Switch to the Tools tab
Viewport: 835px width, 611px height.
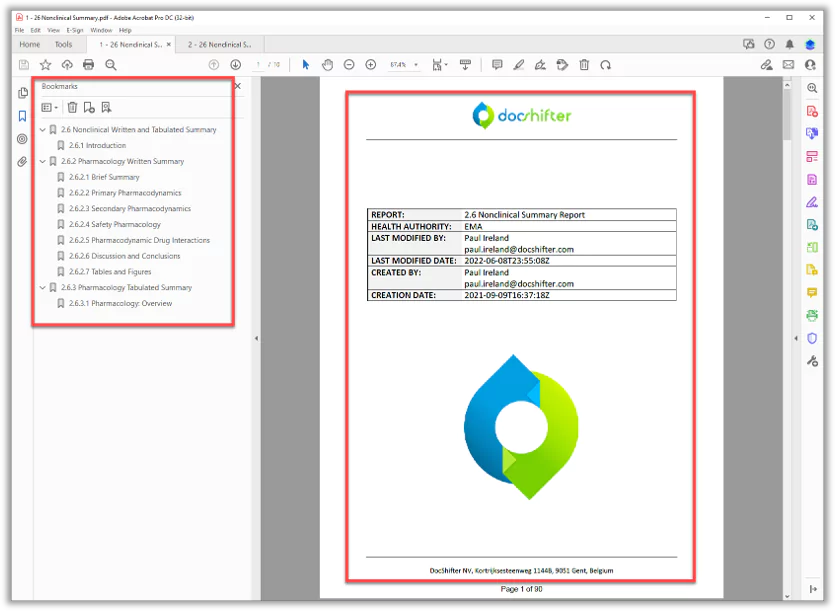(63, 45)
